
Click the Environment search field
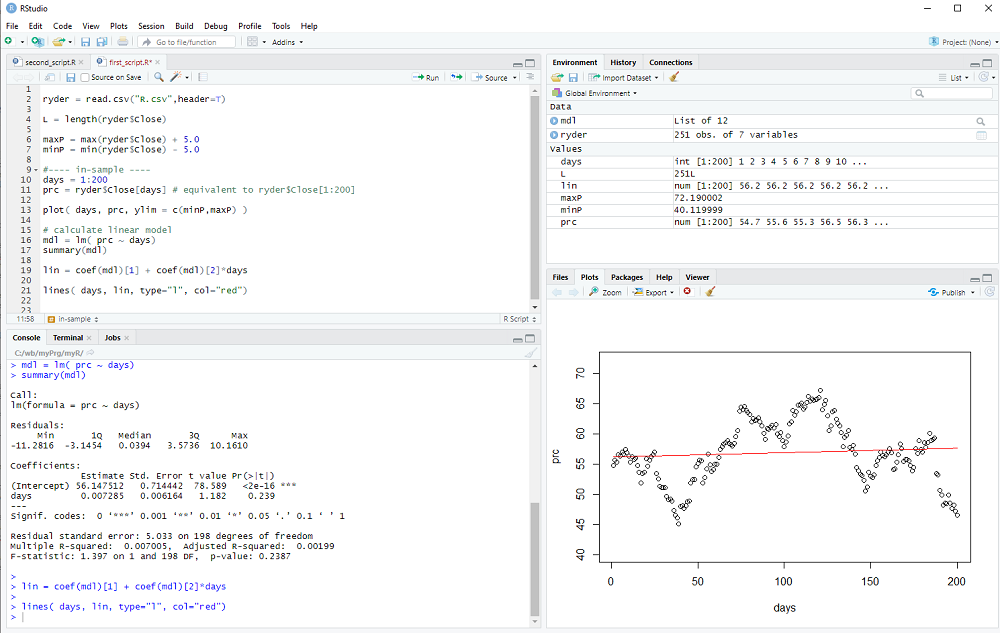[x=952, y=93]
